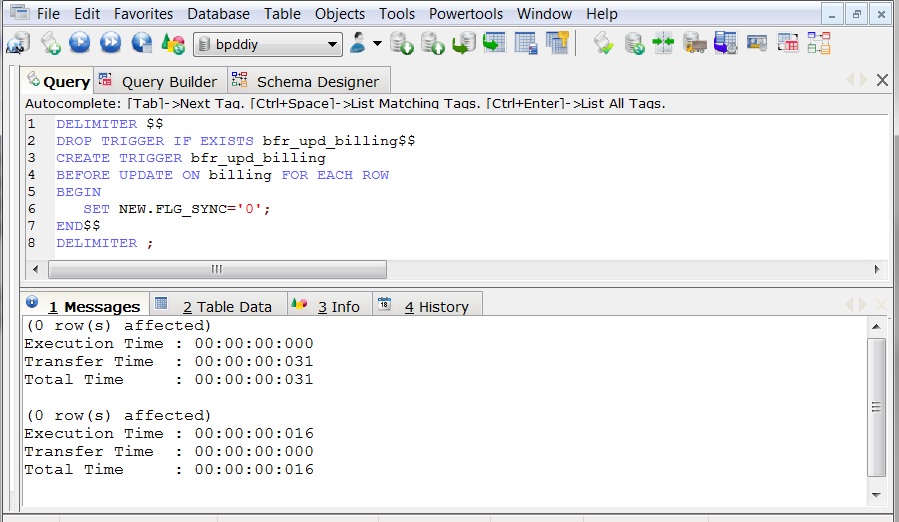Open the Favorites menu
This screenshot has height=522, width=899.
pos(143,14)
